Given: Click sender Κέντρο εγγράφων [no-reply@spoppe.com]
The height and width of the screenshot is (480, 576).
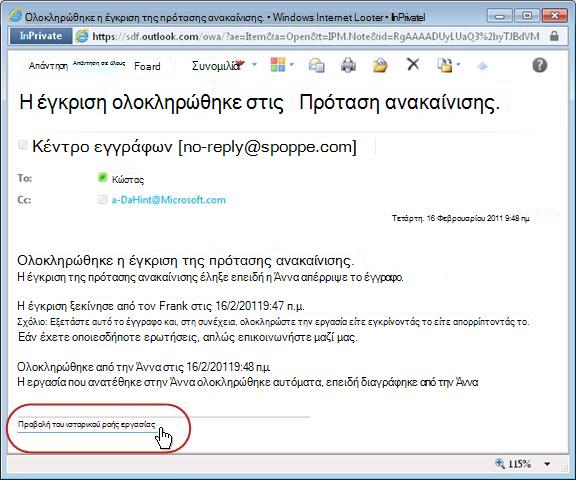Looking at the screenshot, I should click(194, 147).
